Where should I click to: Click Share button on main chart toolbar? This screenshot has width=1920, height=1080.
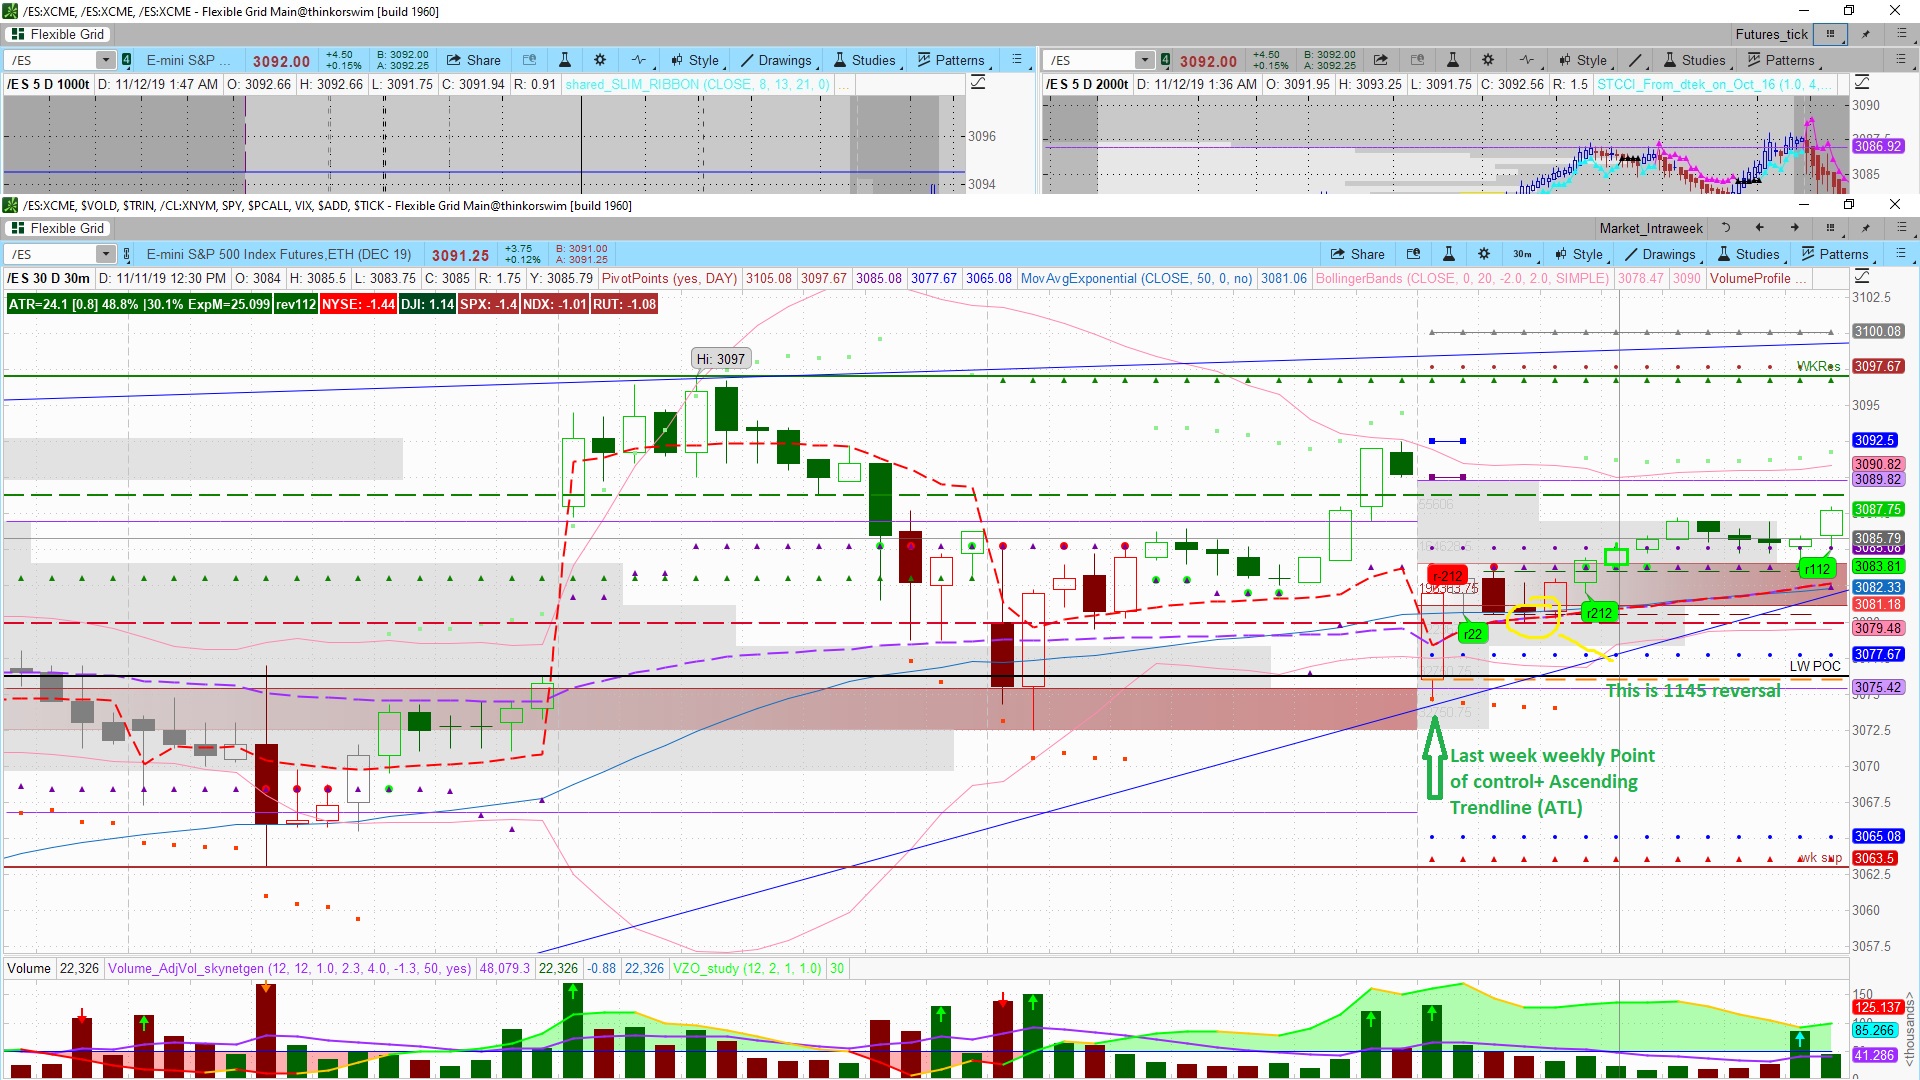1357,254
